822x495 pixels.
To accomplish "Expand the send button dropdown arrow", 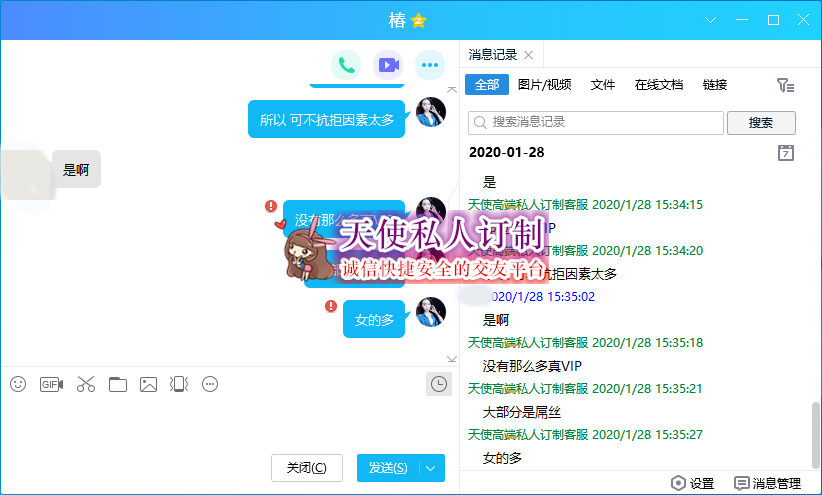I will click(431, 468).
